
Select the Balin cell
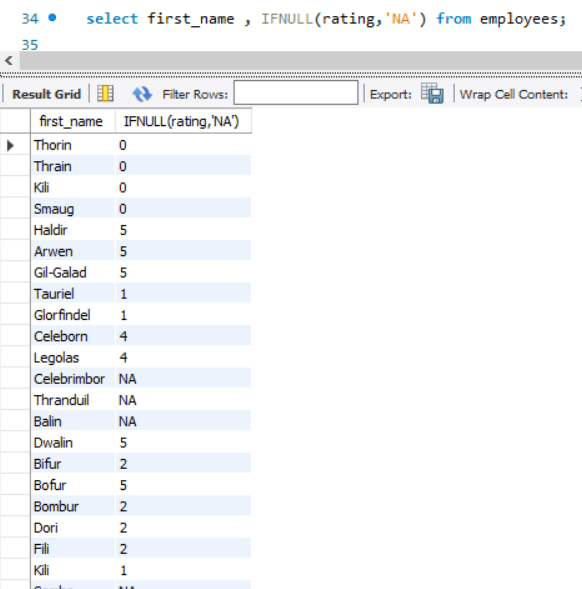tap(73, 421)
